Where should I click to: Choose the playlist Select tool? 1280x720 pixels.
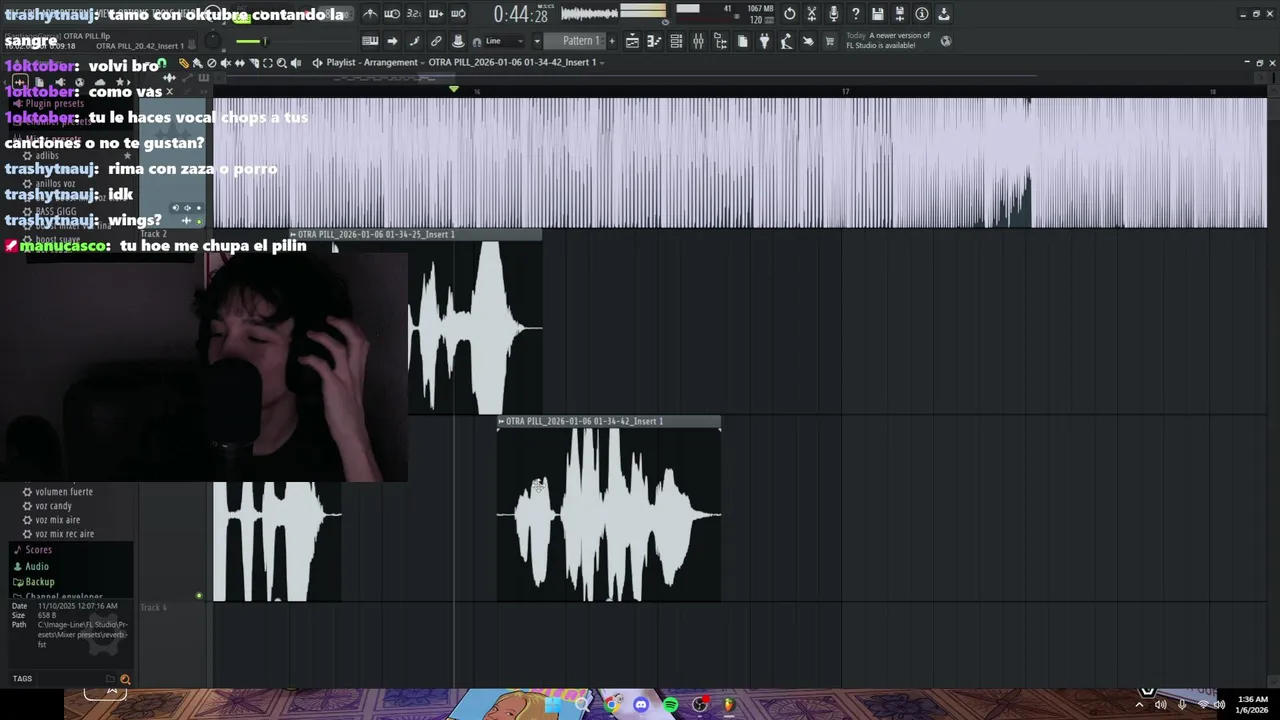(267, 63)
